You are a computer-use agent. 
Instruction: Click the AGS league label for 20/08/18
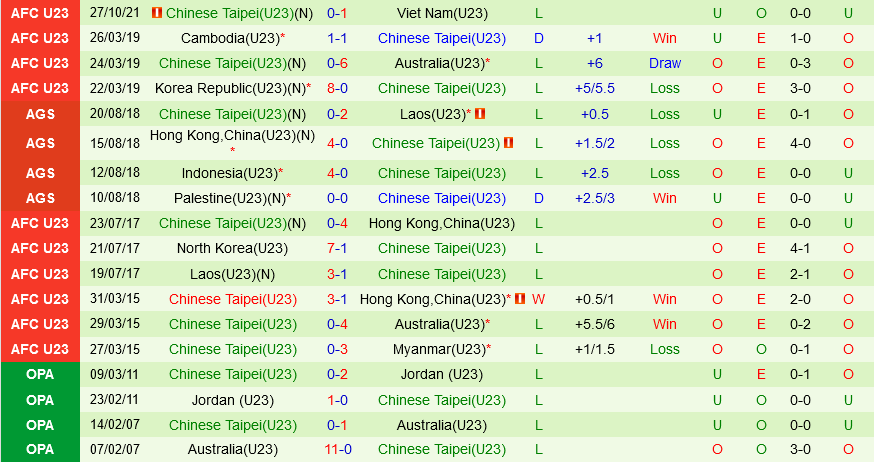click(40, 114)
